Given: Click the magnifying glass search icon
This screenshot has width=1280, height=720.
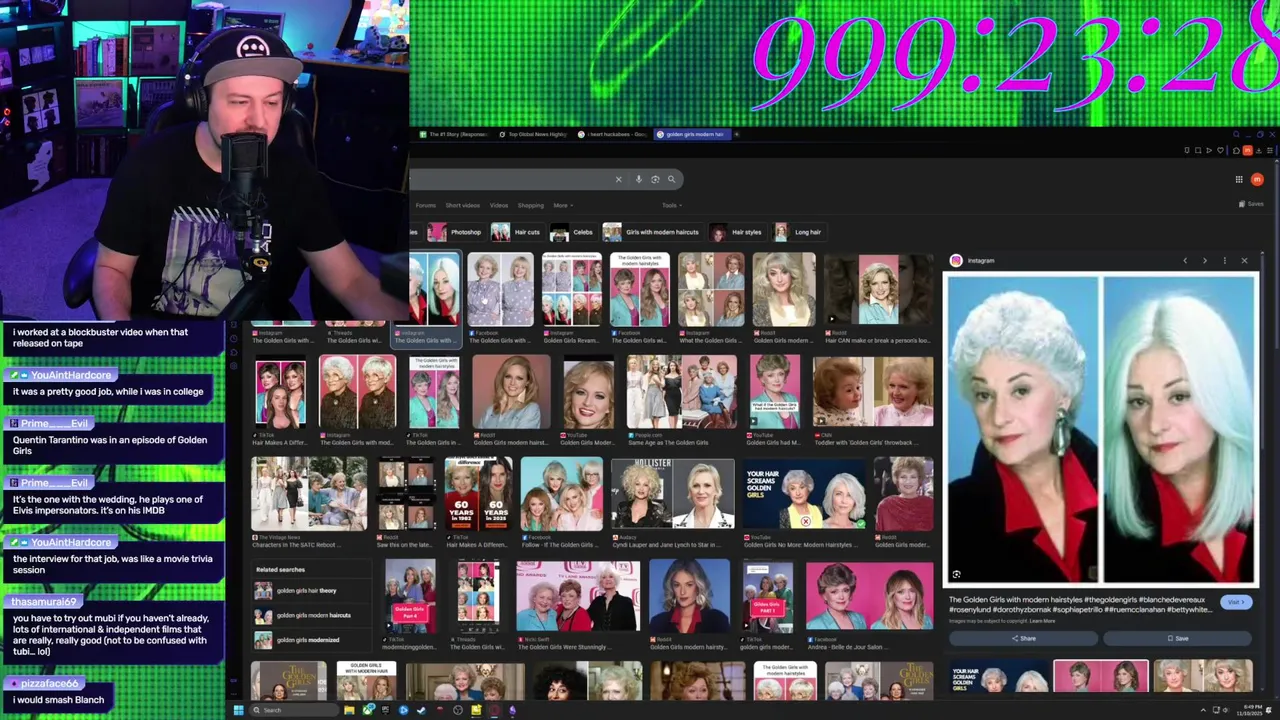Looking at the screenshot, I should tap(671, 180).
